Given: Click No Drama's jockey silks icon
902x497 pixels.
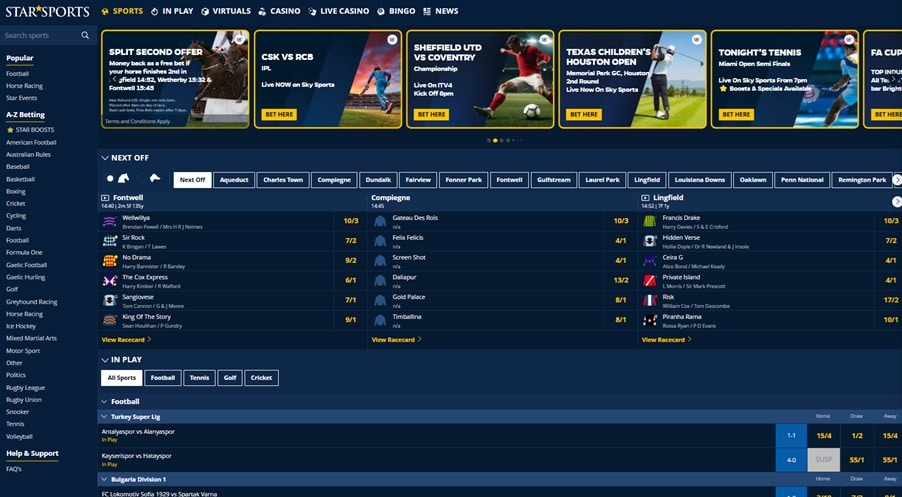Looking at the screenshot, I should [x=110, y=261].
